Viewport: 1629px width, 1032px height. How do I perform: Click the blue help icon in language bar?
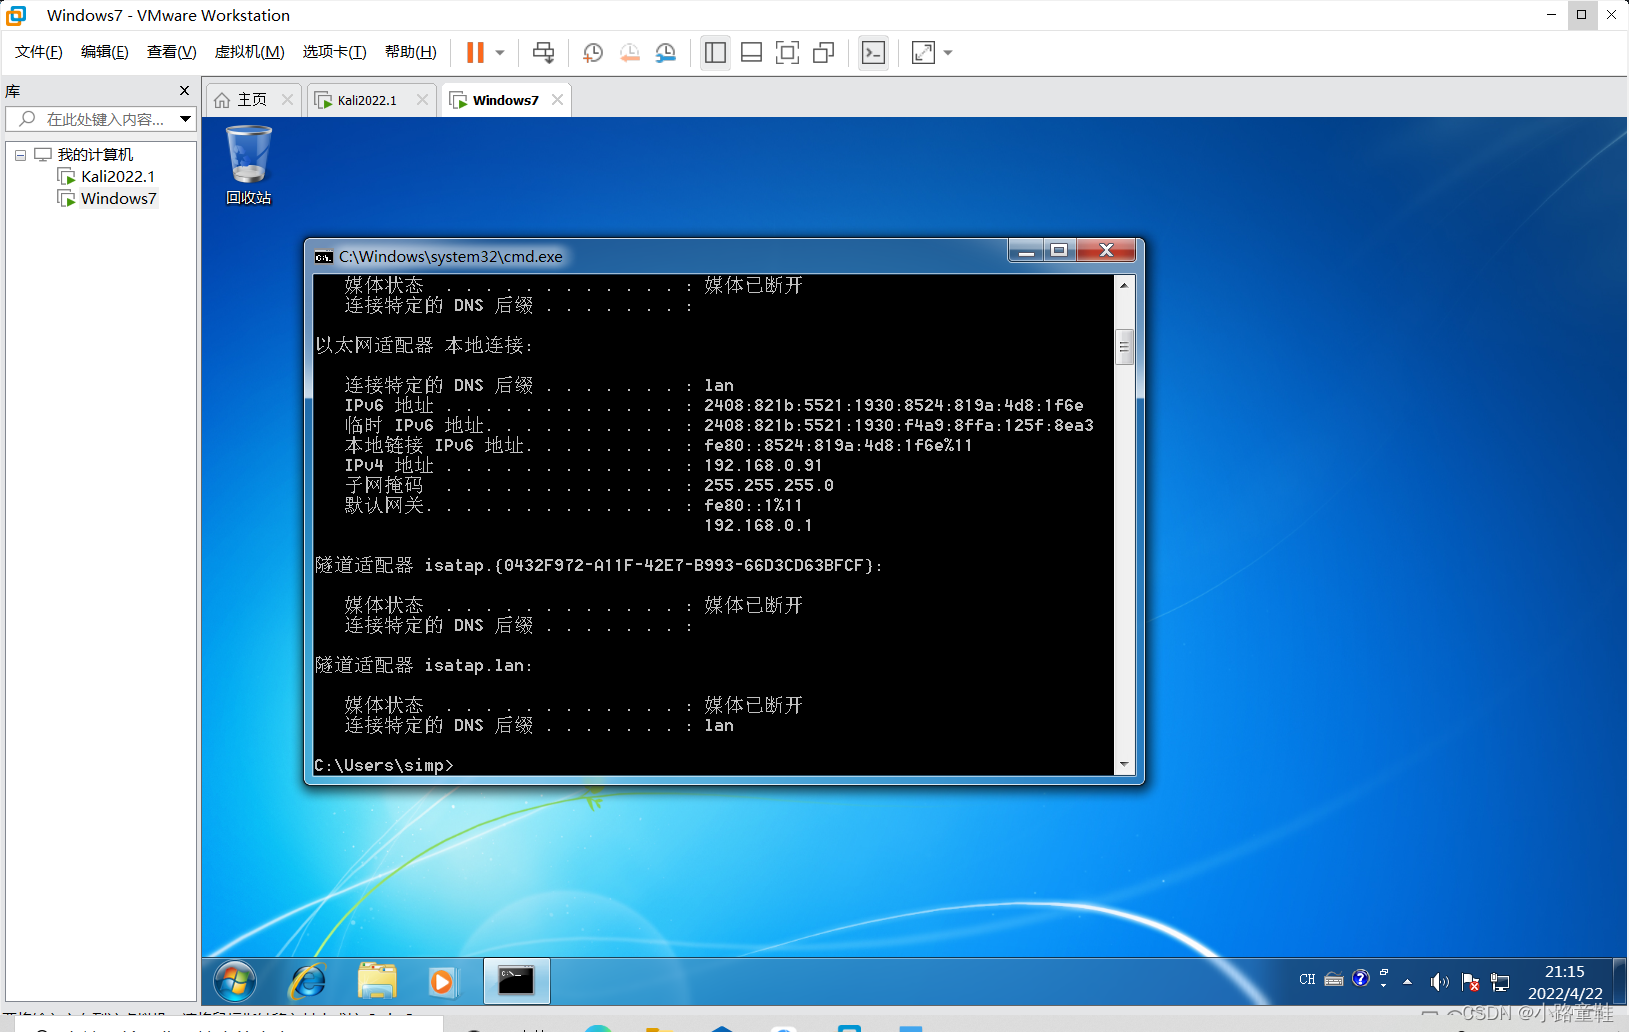pyautogui.click(x=1360, y=978)
